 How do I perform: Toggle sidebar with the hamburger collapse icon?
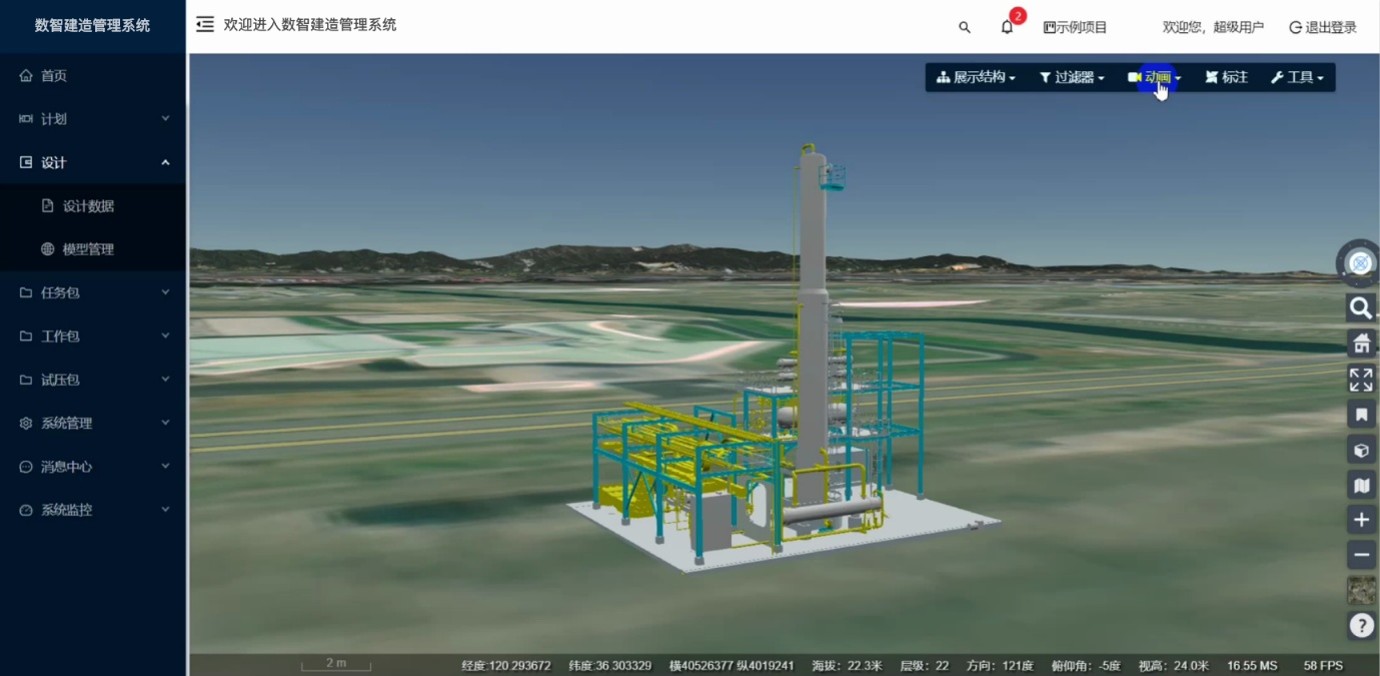click(205, 25)
